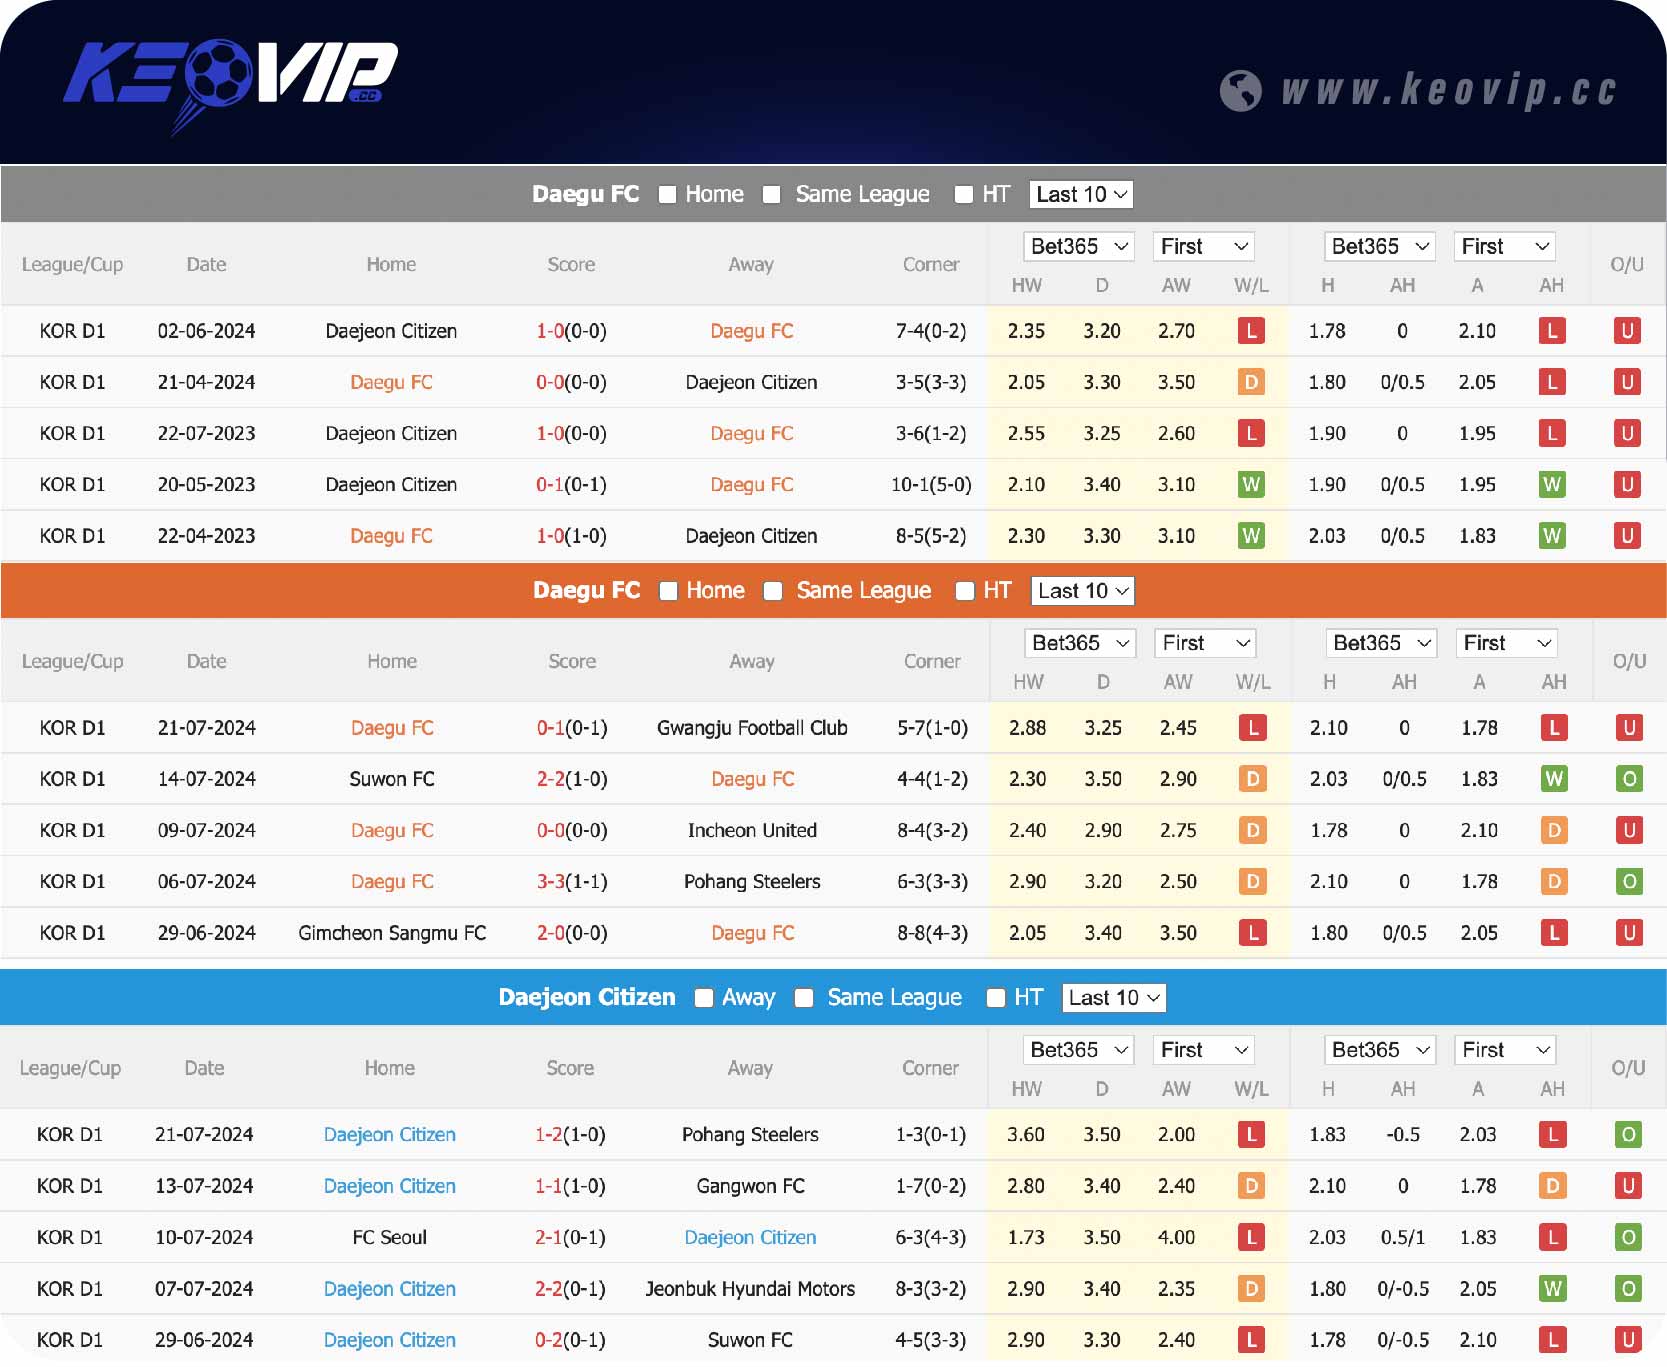Screen dimensions: 1667x1367
Task: Toggle the Away checkbox for Daejeon Citizen
Action: tap(704, 998)
